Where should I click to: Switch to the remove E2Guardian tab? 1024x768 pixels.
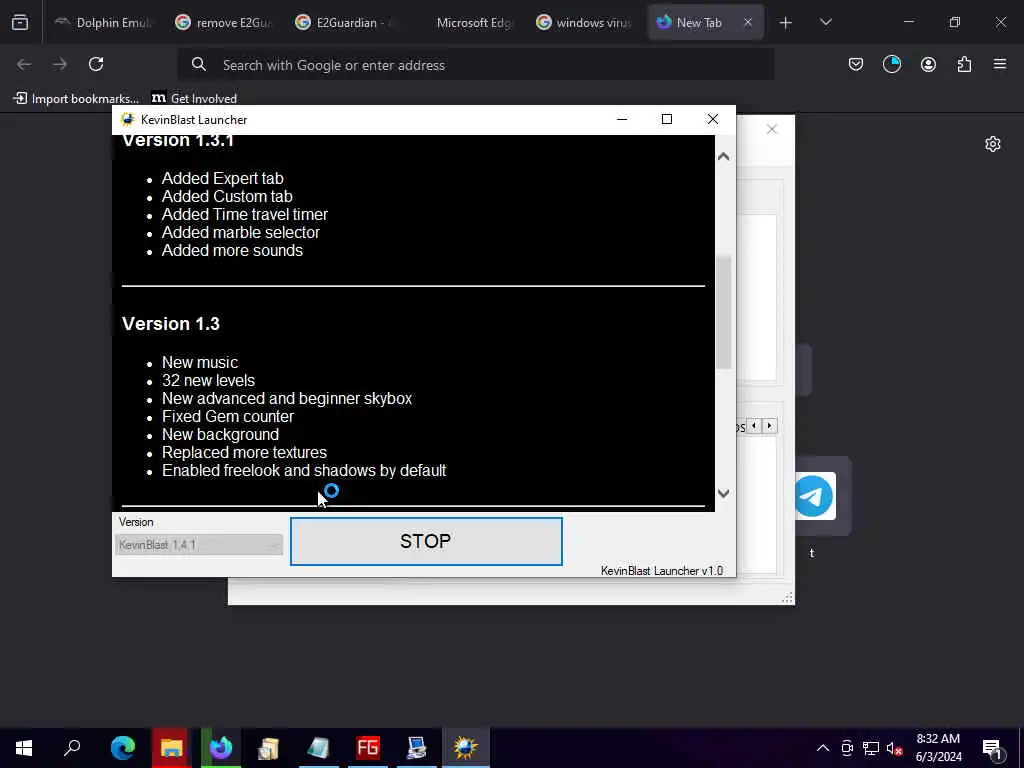(224, 23)
